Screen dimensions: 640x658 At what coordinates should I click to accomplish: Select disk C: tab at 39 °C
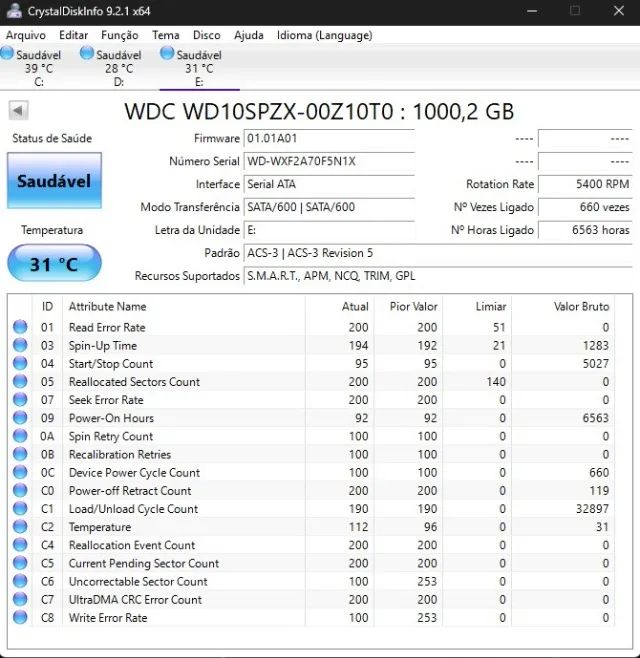(39, 68)
